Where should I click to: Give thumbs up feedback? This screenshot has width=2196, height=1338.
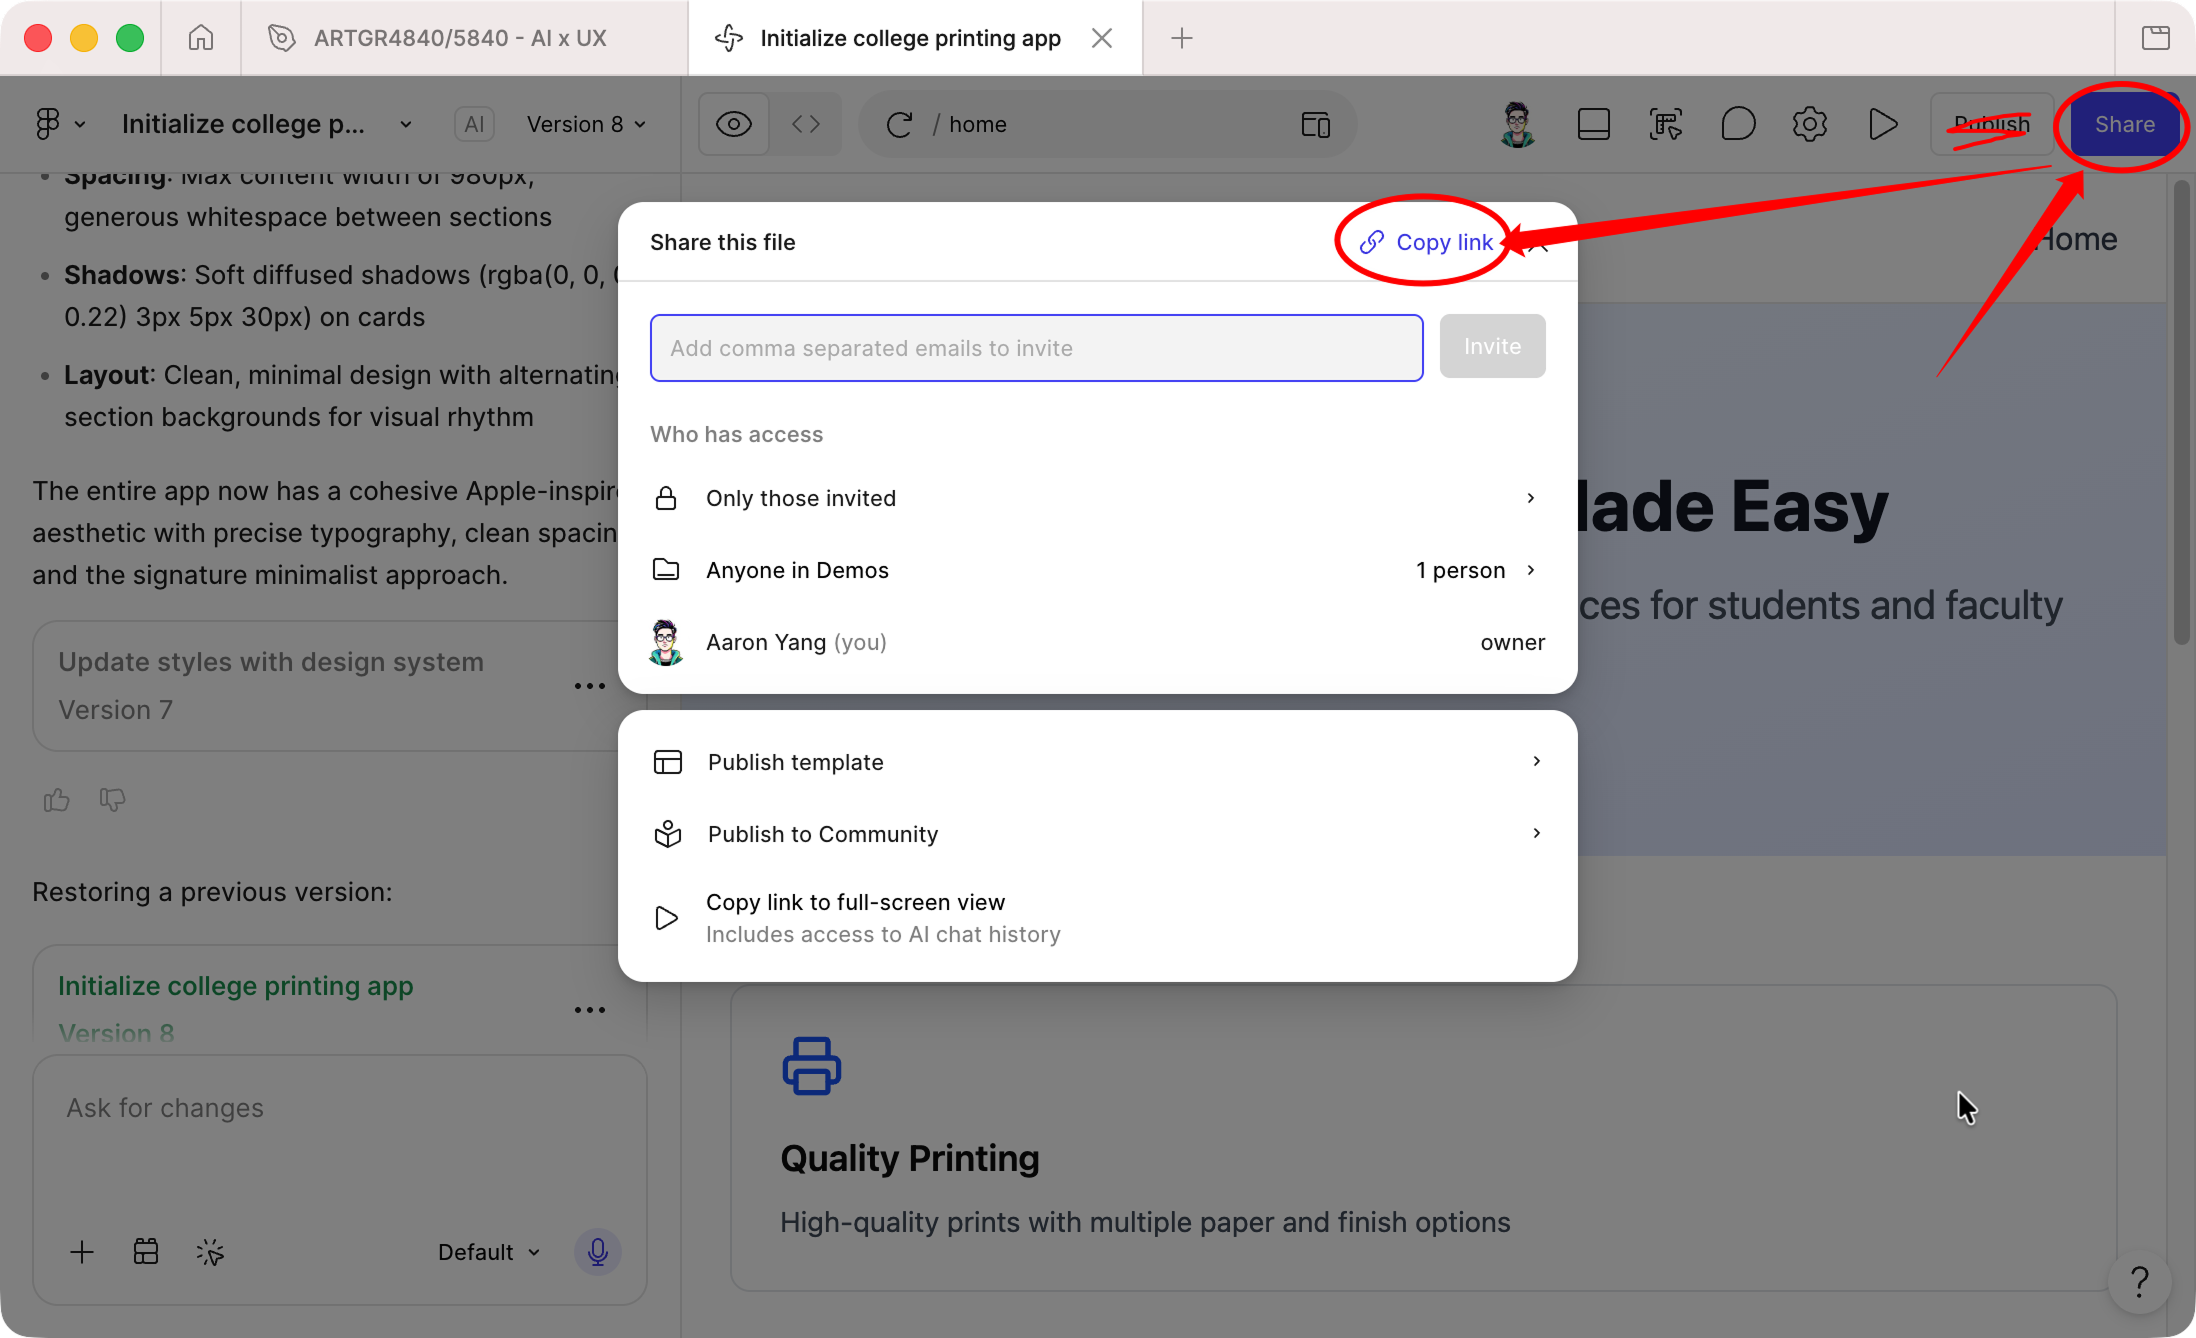(x=56, y=800)
